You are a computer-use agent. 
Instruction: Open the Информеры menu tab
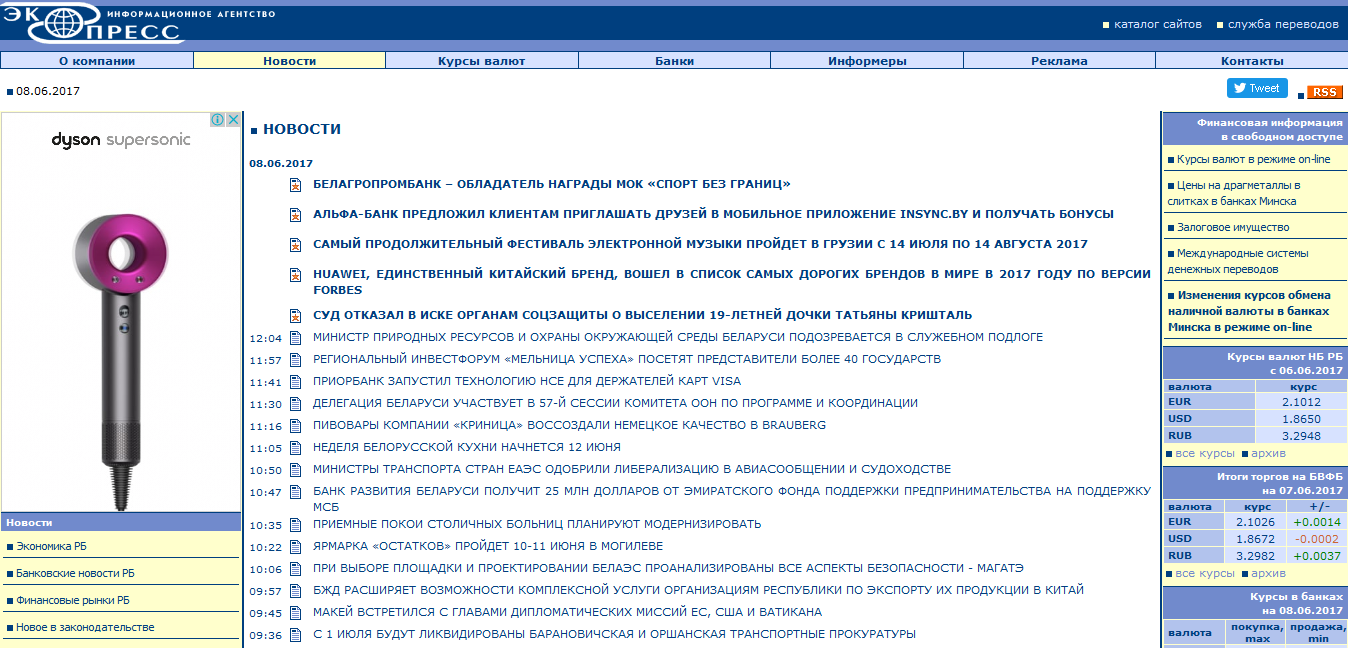[867, 61]
